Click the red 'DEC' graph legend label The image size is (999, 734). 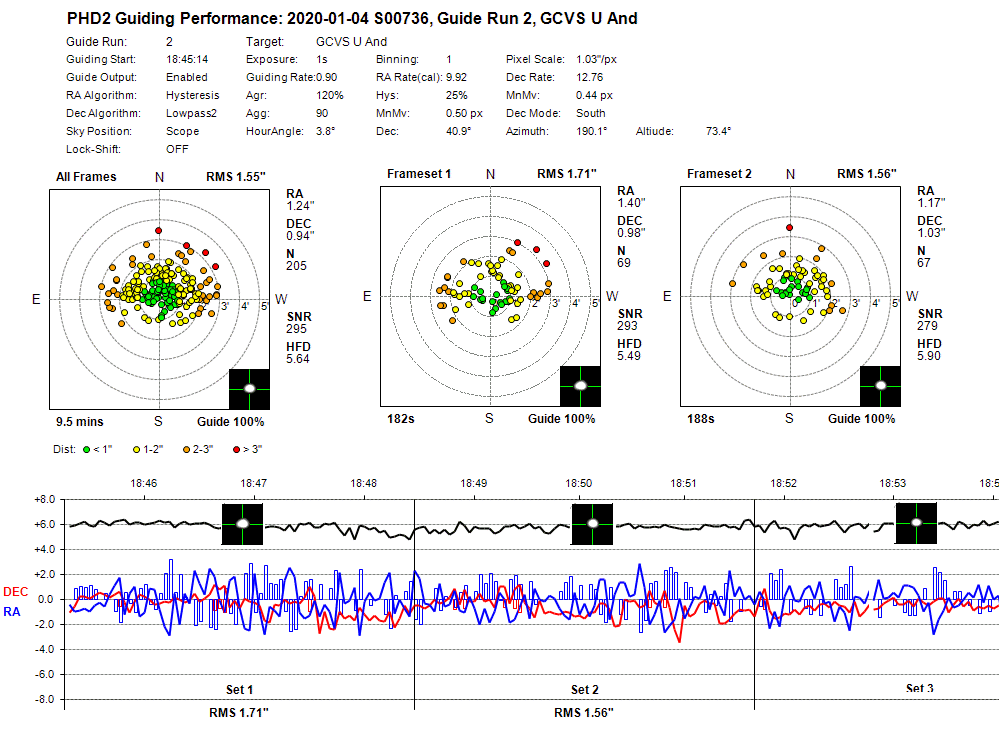(16, 592)
